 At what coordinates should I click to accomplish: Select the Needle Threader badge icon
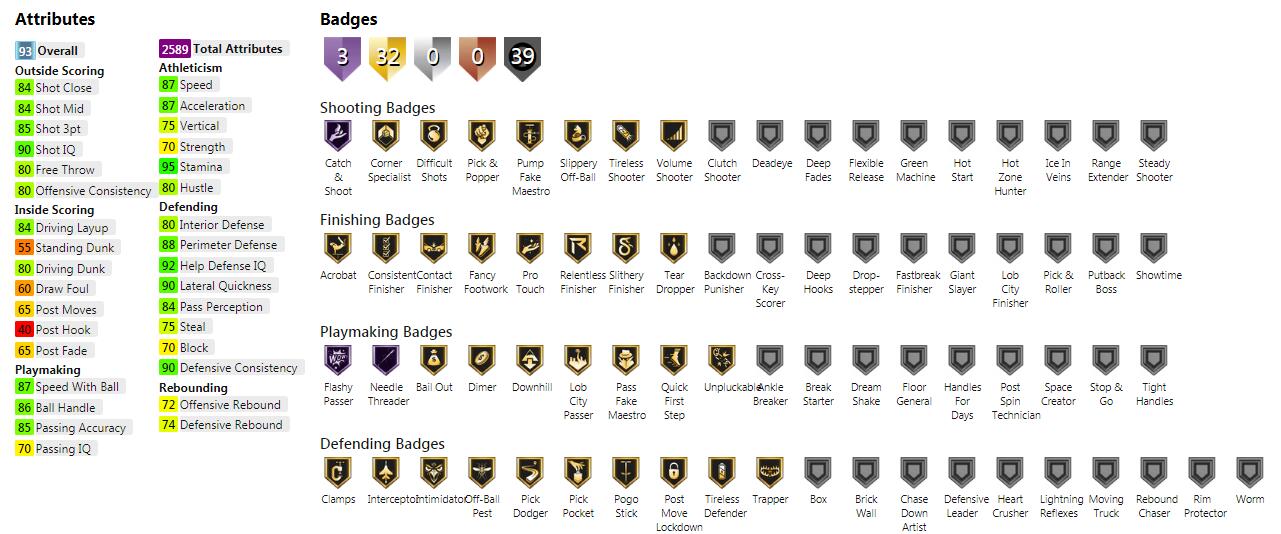386,359
